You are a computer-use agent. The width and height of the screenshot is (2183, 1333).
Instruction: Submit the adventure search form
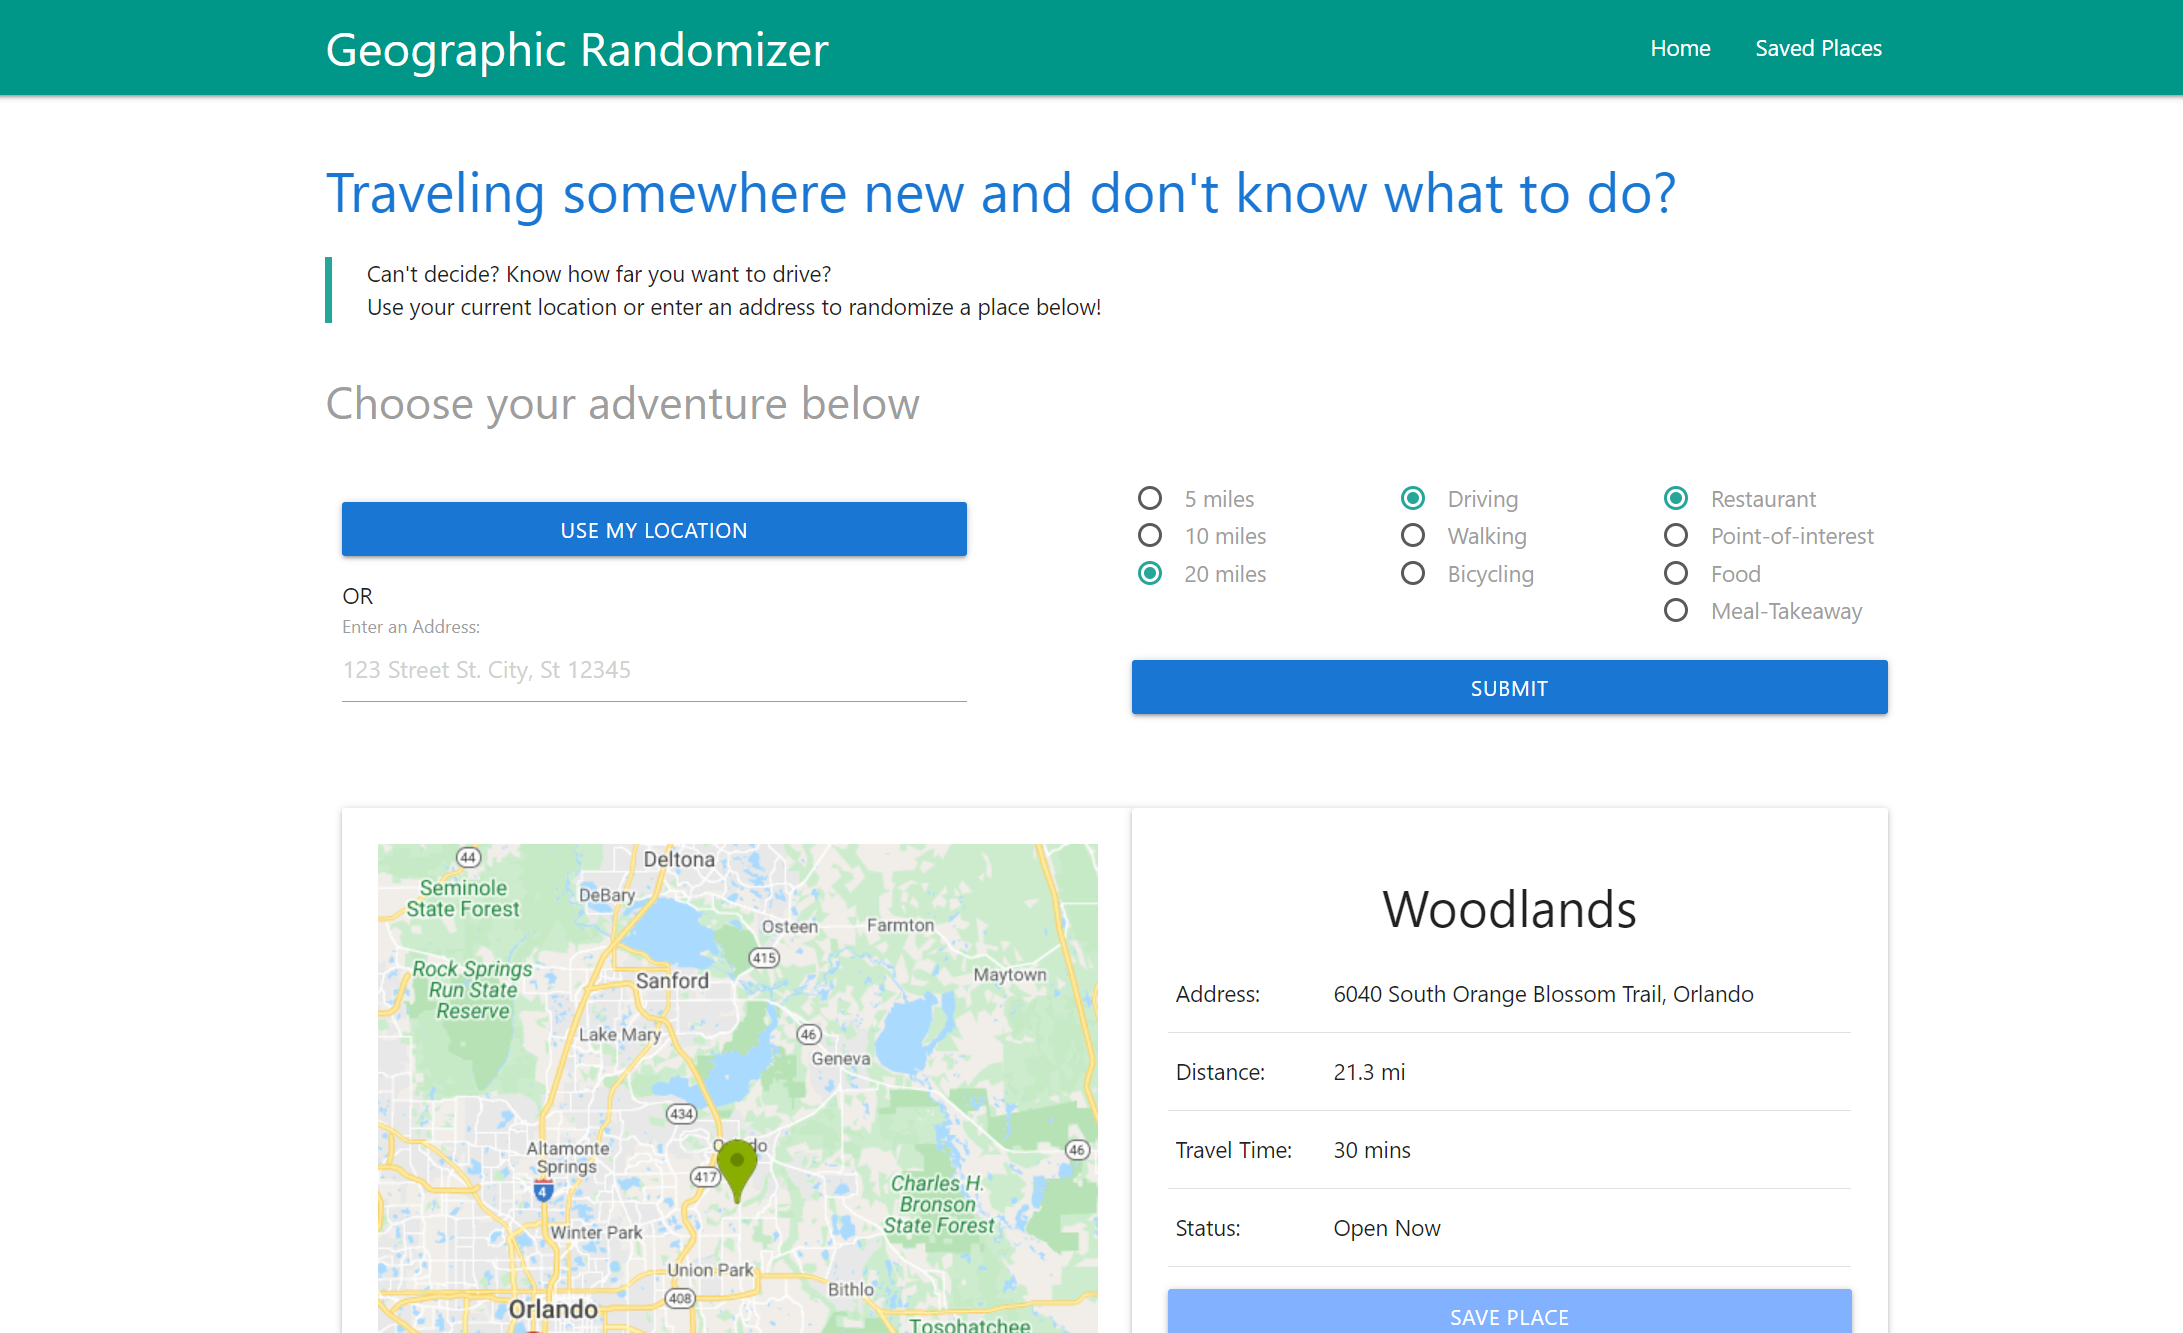[x=1508, y=687]
